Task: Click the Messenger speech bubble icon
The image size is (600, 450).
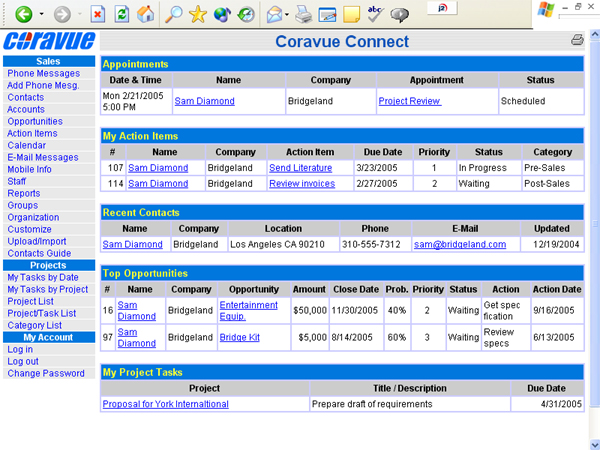Action: tap(399, 15)
